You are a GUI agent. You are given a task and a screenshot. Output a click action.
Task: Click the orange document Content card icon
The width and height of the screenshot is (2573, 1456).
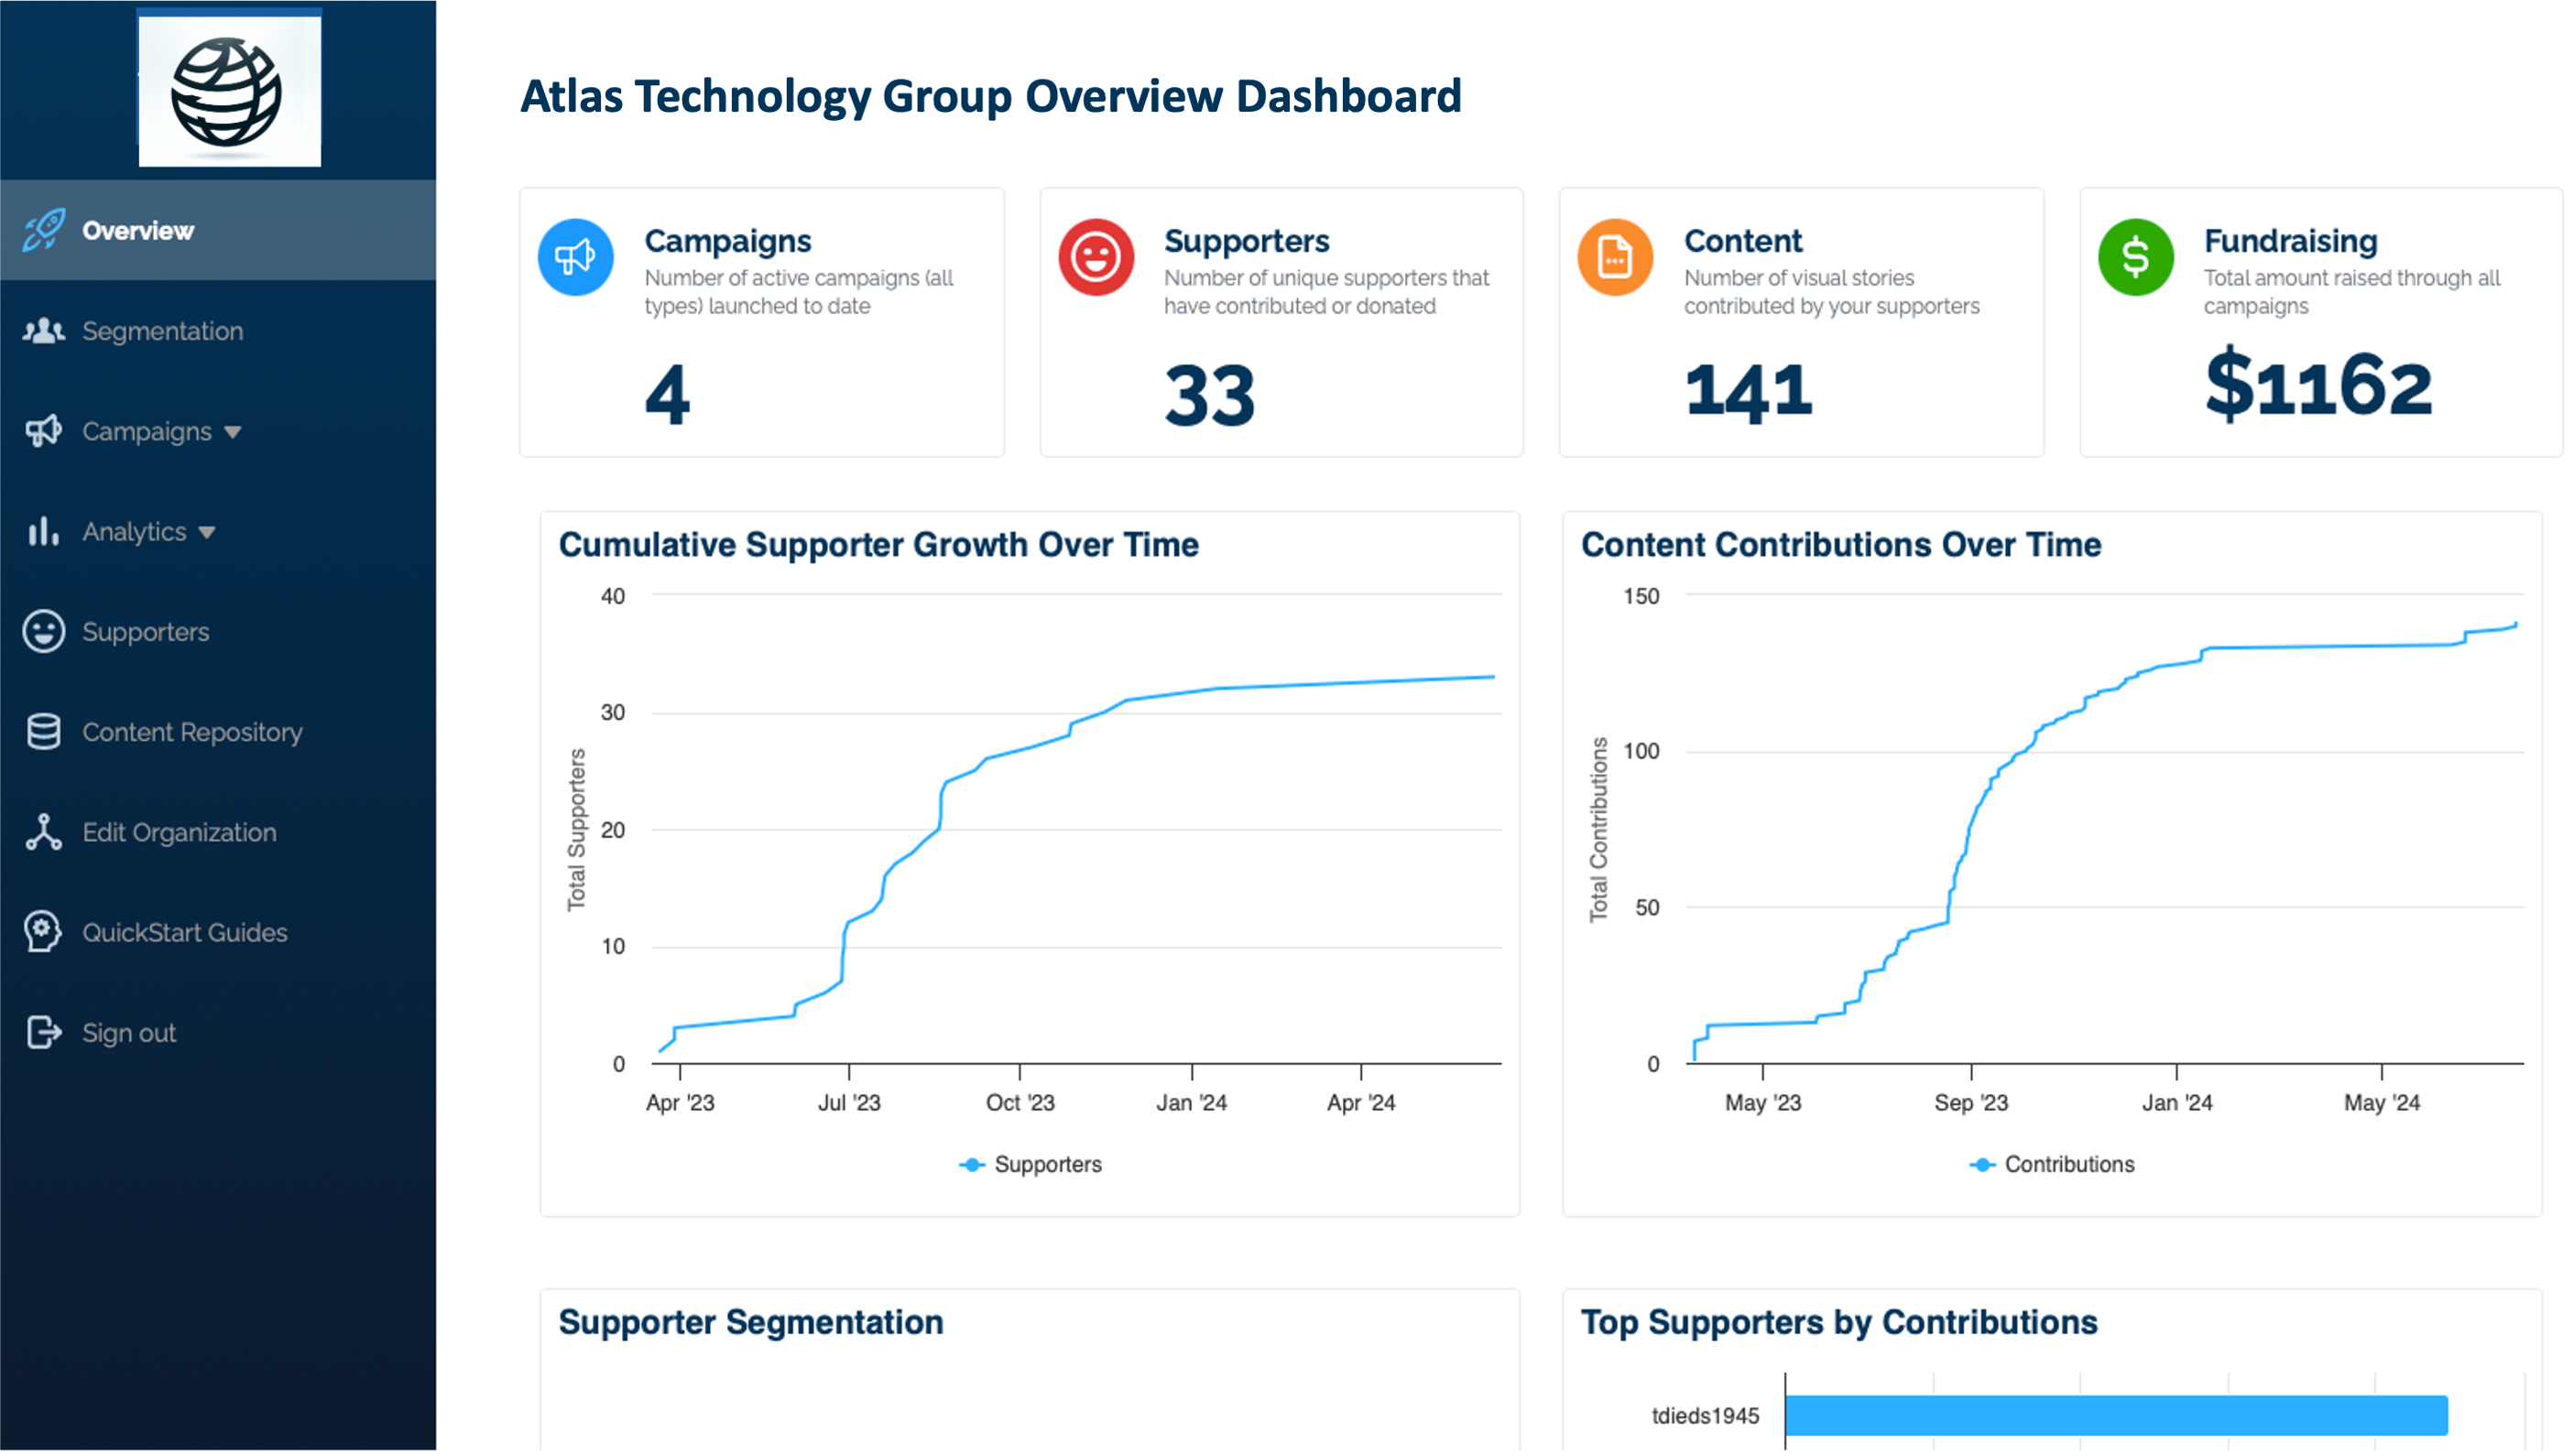click(x=1615, y=257)
